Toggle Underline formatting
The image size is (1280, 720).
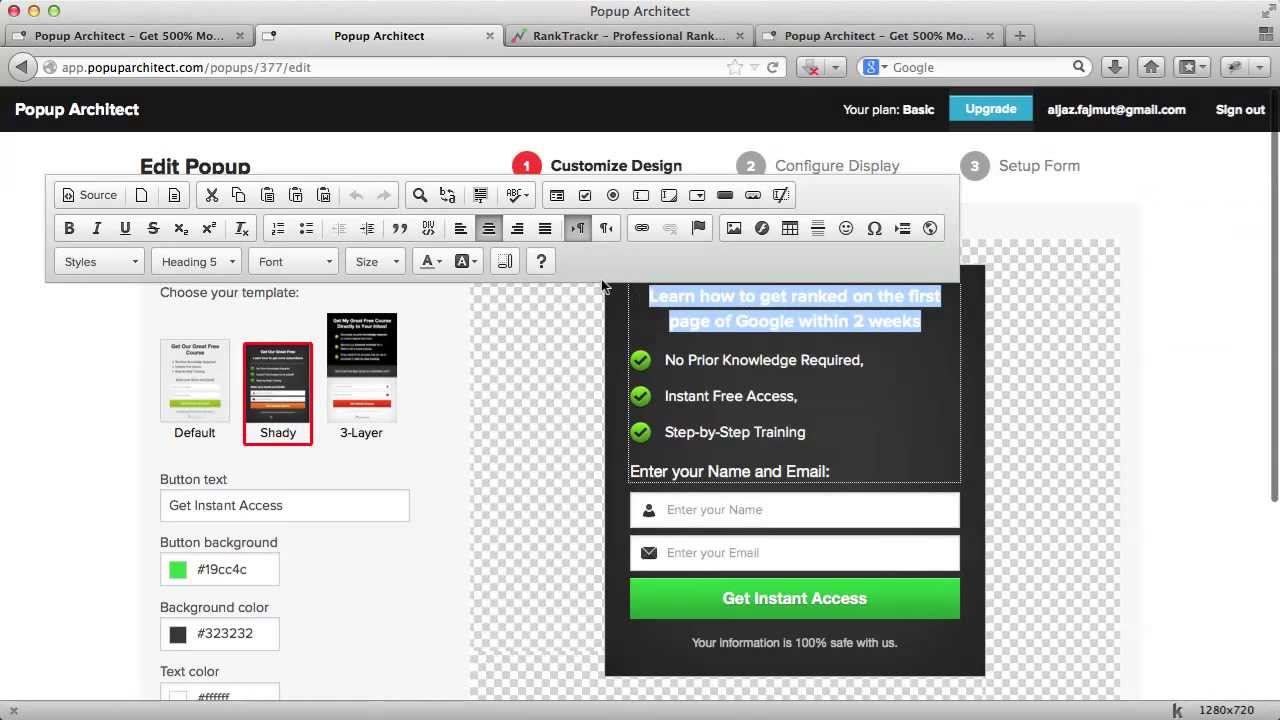[x=125, y=228]
